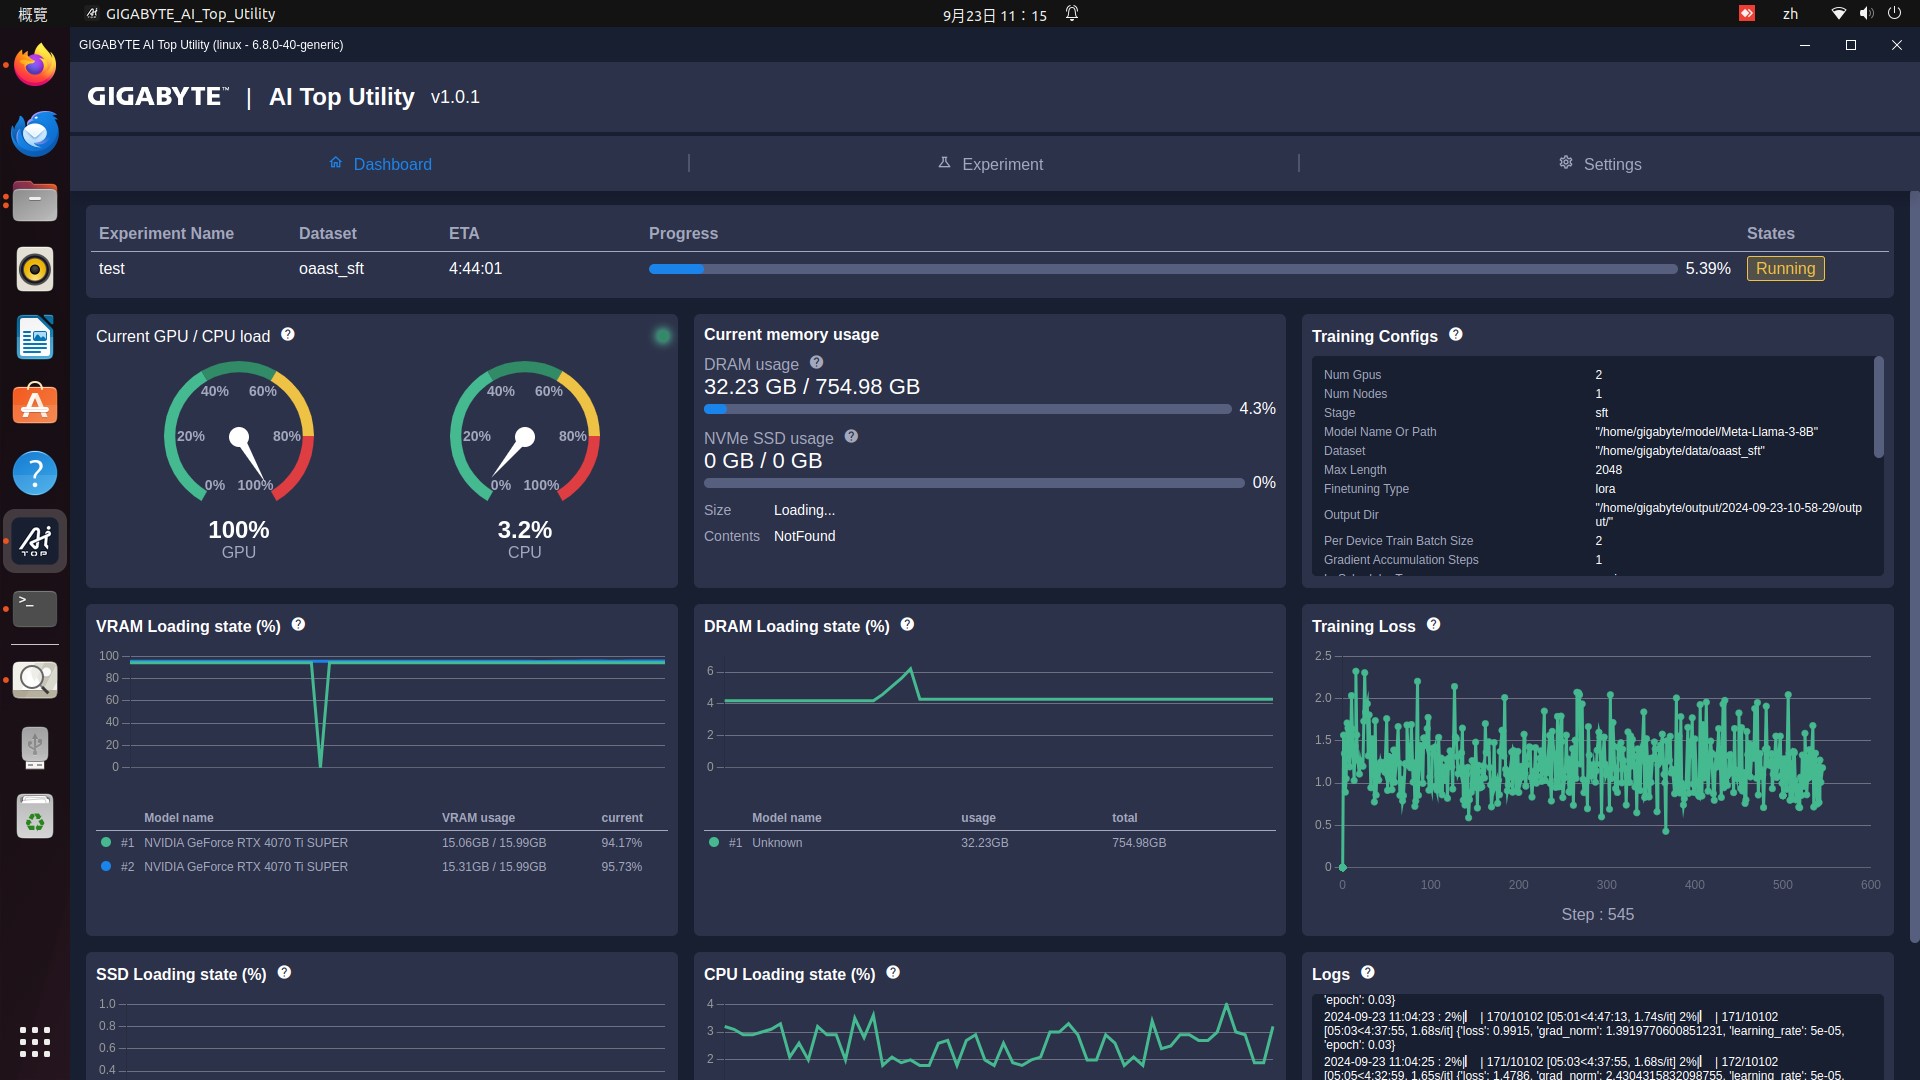1920x1080 pixels.
Task: Show applications grid button
Action: tap(35, 1042)
